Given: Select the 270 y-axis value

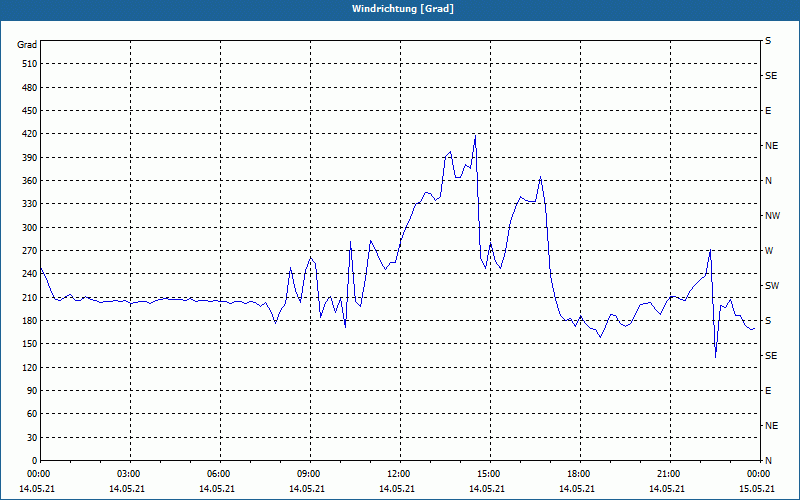Looking at the screenshot, I should tap(29, 251).
